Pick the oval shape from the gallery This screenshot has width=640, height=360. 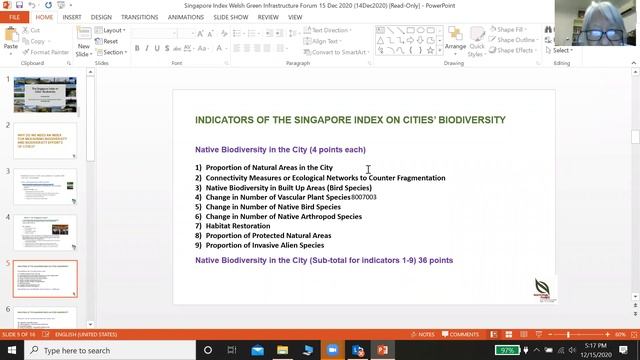(x=420, y=30)
